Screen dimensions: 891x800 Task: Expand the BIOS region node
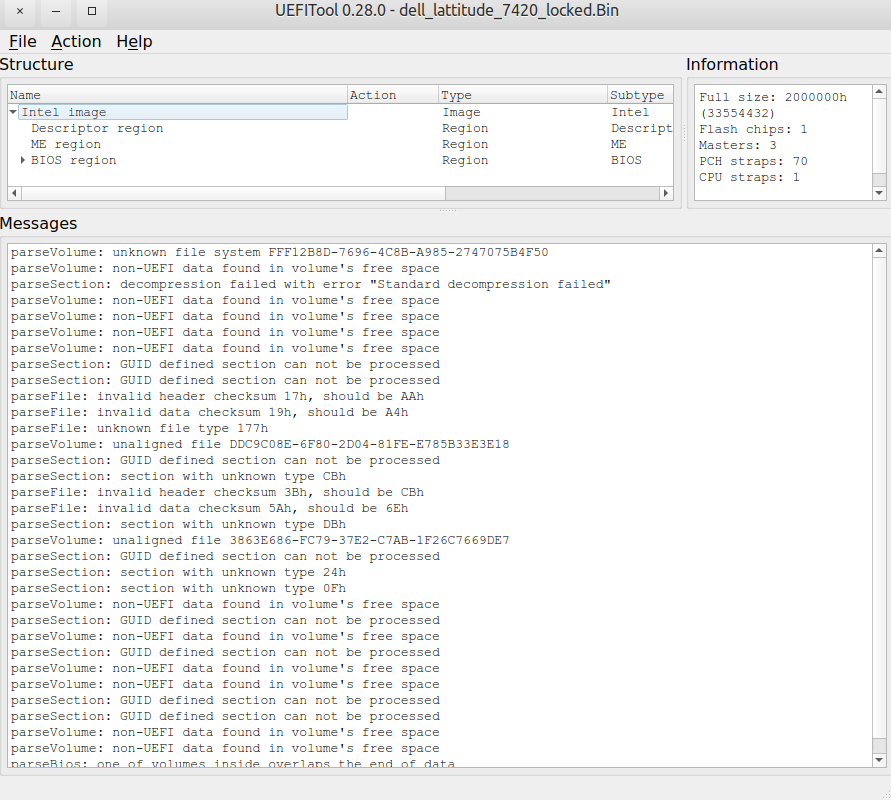[23, 160]
